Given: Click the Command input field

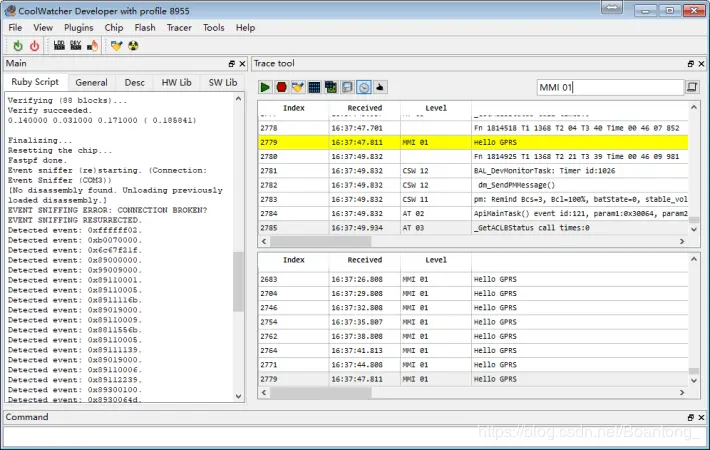Looking at the screenshot, I should [x=355, y=436].
